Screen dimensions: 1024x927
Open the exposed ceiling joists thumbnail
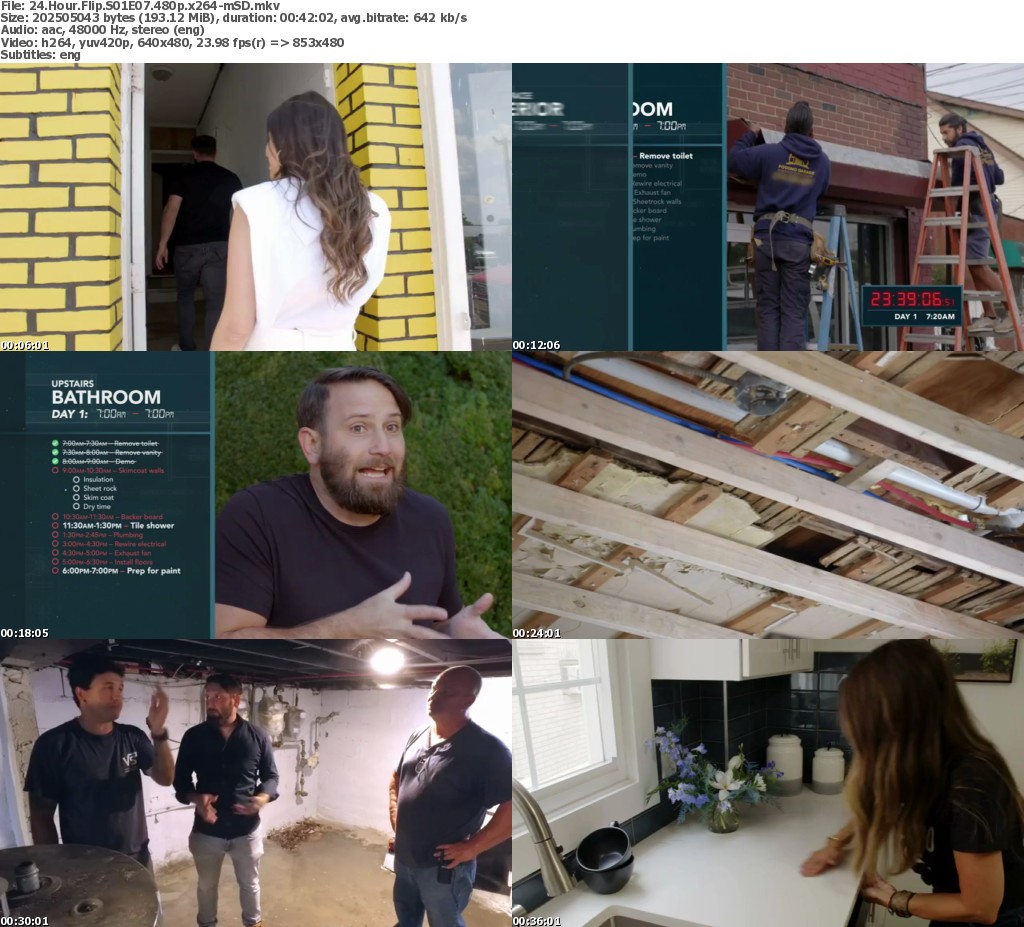768,495
